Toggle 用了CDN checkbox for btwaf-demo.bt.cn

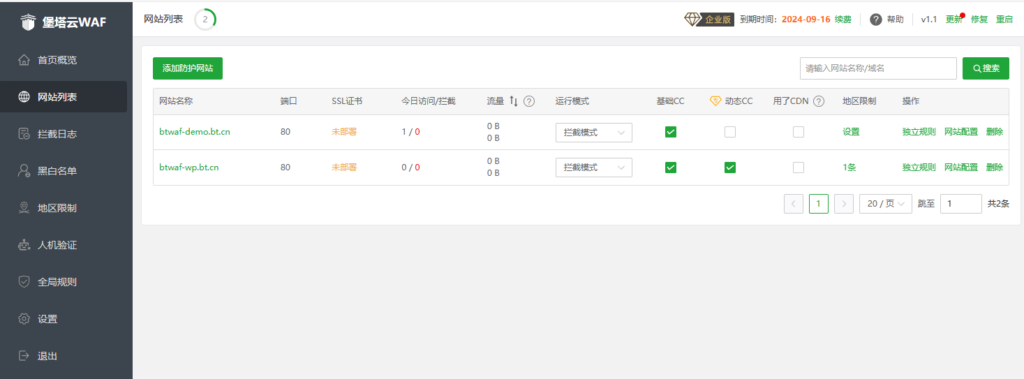[798, 132]
